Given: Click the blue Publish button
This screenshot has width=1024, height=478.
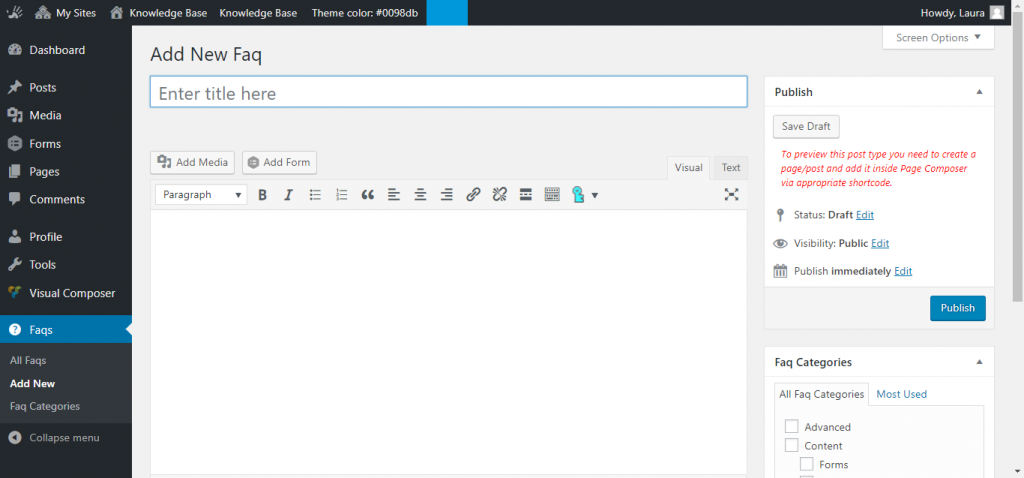Looking at the screenshot, I should coord(957,308).
